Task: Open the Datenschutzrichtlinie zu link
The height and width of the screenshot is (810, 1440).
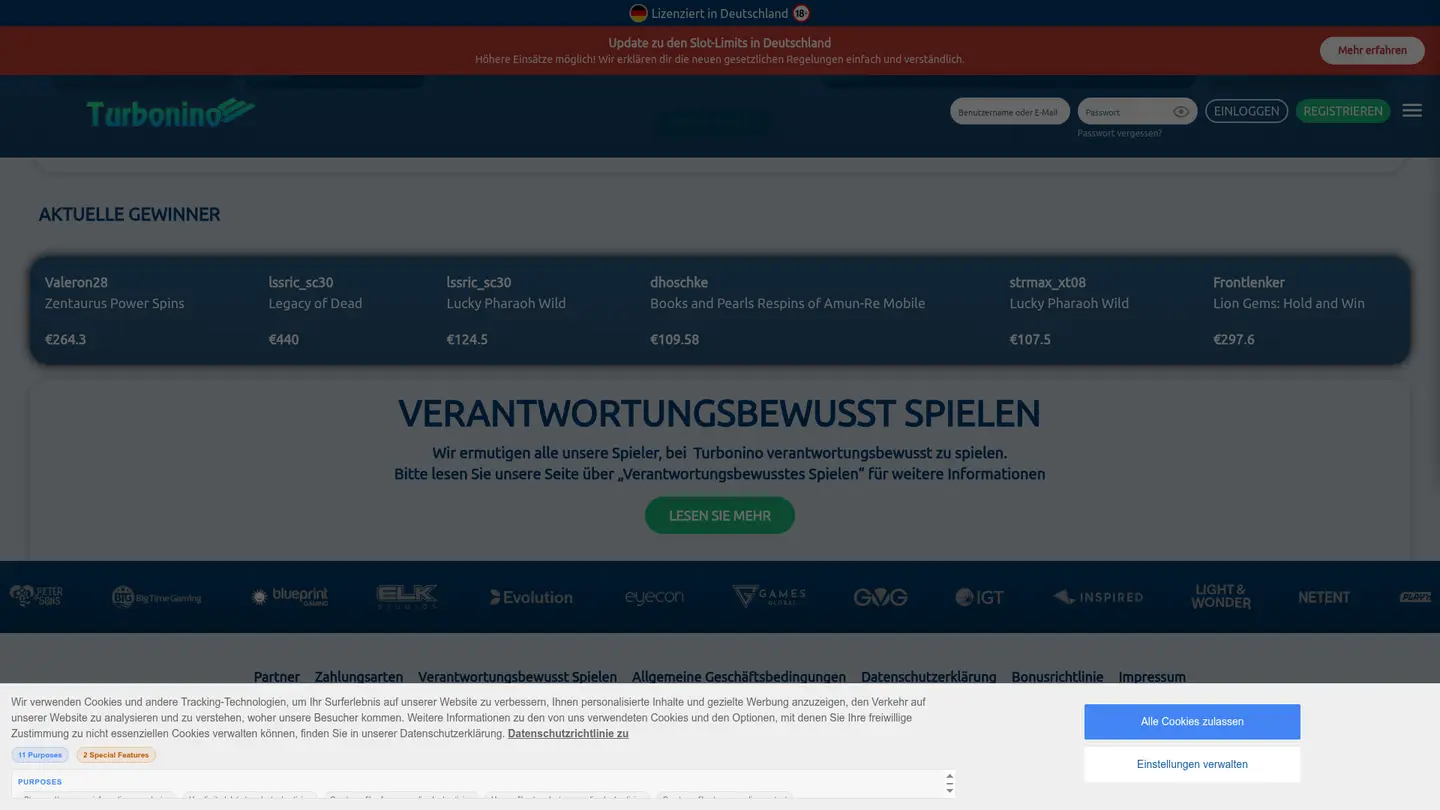Action: (x=568, y=733)
